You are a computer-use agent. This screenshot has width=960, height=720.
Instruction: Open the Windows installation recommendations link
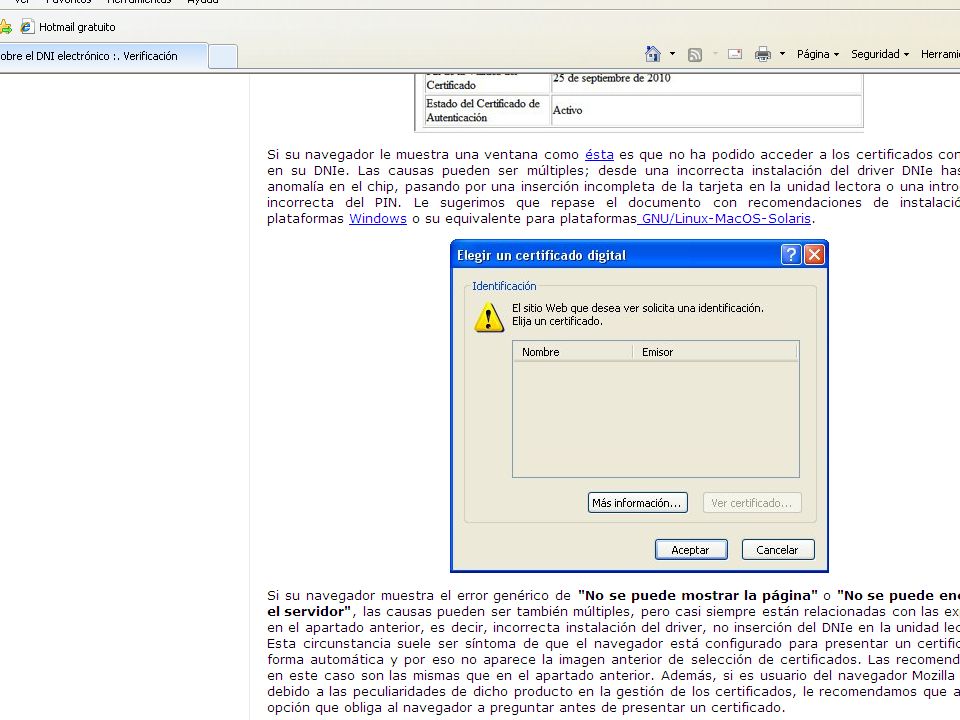tap(378, 219)
